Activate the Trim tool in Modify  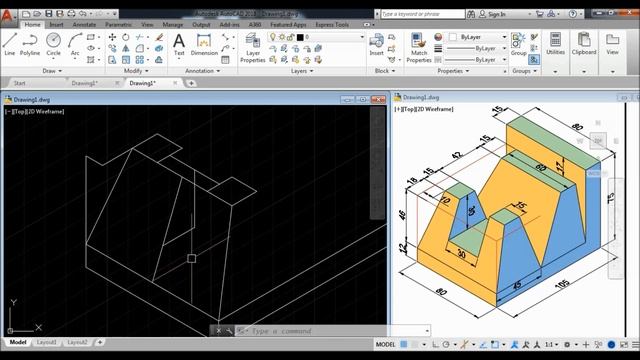click(140, 37)
